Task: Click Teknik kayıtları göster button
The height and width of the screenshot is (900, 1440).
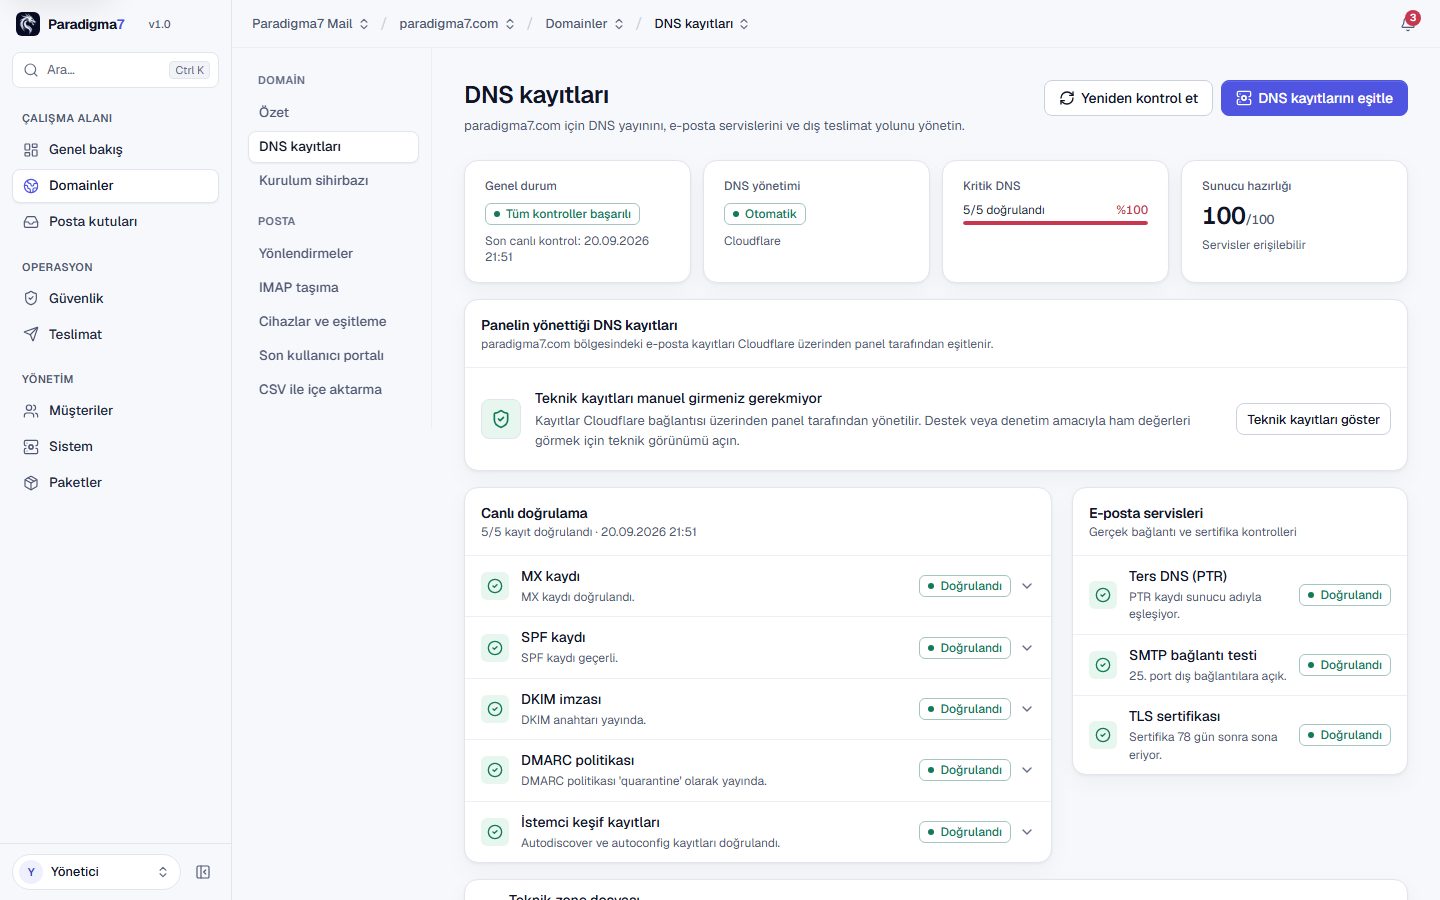Action: [x=1313, y=419]
